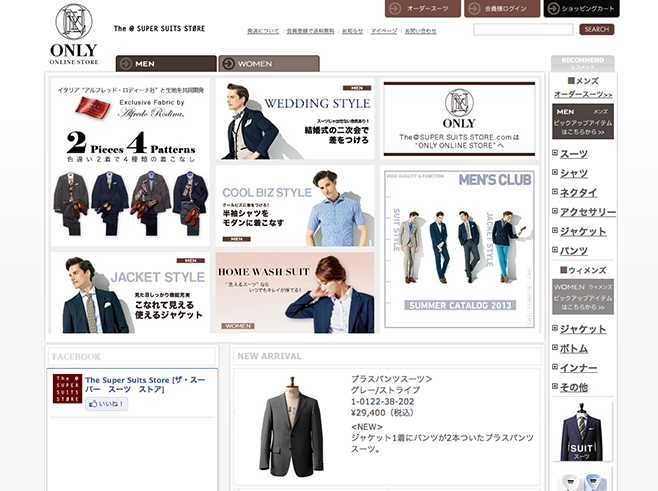Open the 2 Pieces 4 Patterns banner
The width and height of the screenshot is (658, 491).
[130, 162]
